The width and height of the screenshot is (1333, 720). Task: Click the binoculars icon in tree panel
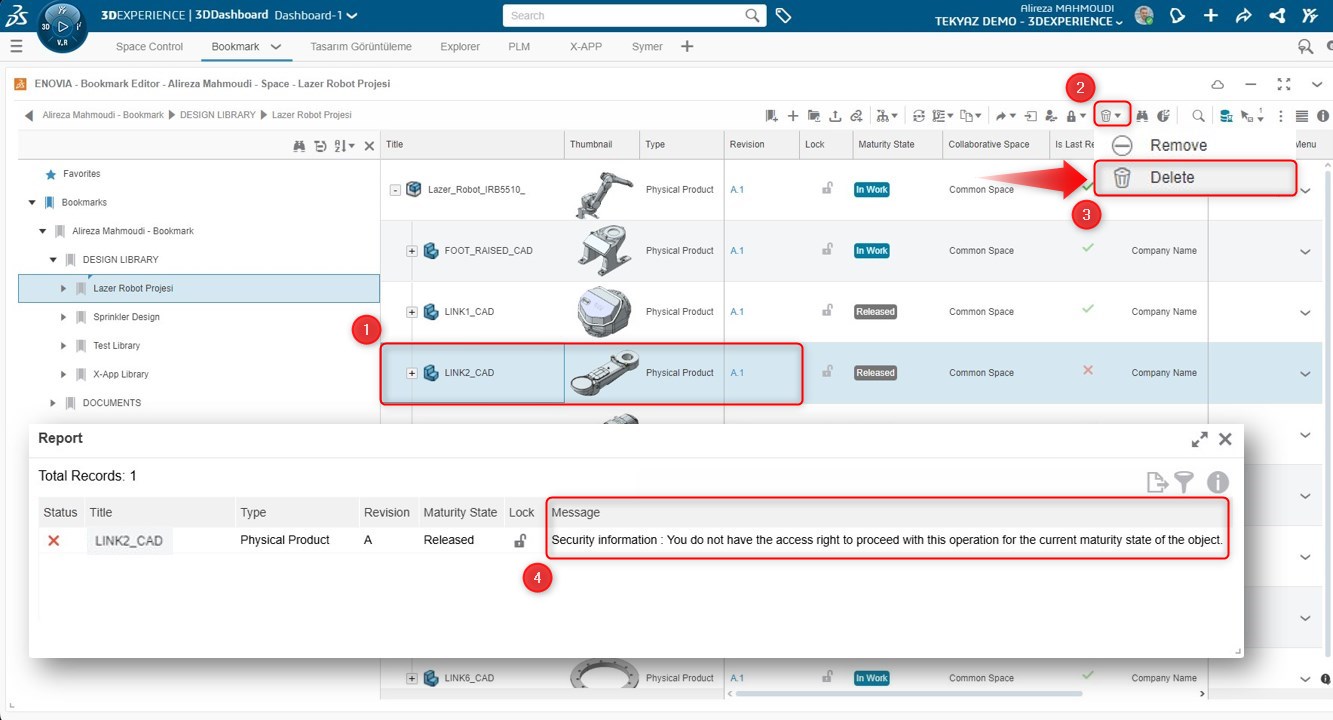click(299, 146)
